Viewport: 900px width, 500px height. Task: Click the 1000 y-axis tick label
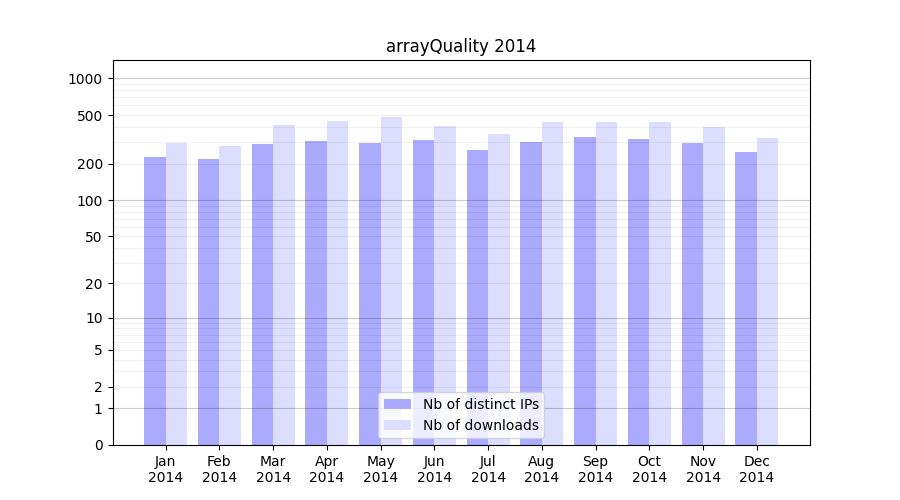(x=86, y=79)
